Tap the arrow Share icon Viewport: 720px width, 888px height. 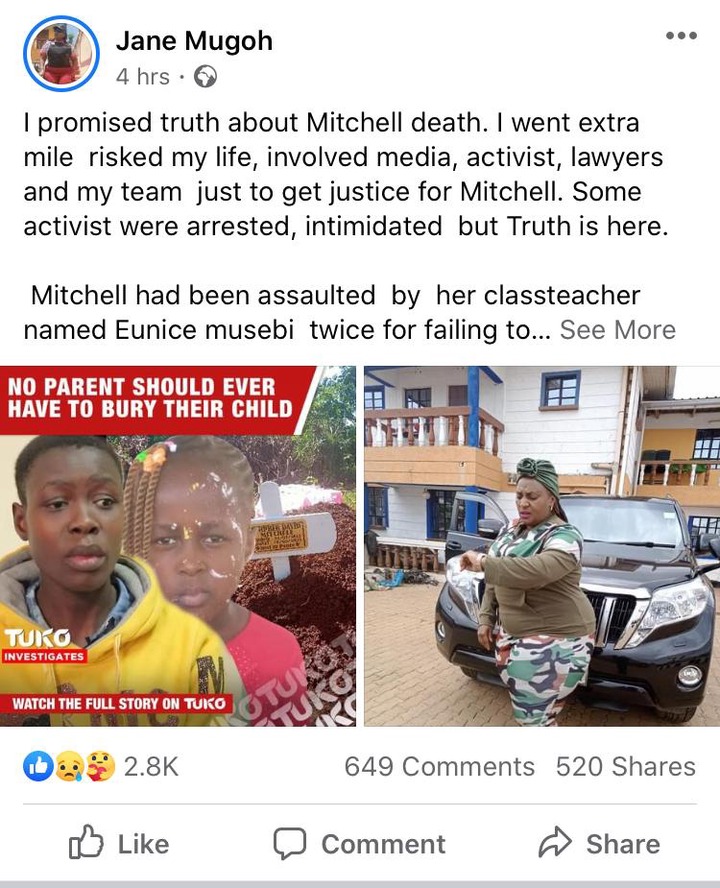[x=555, y=842]
